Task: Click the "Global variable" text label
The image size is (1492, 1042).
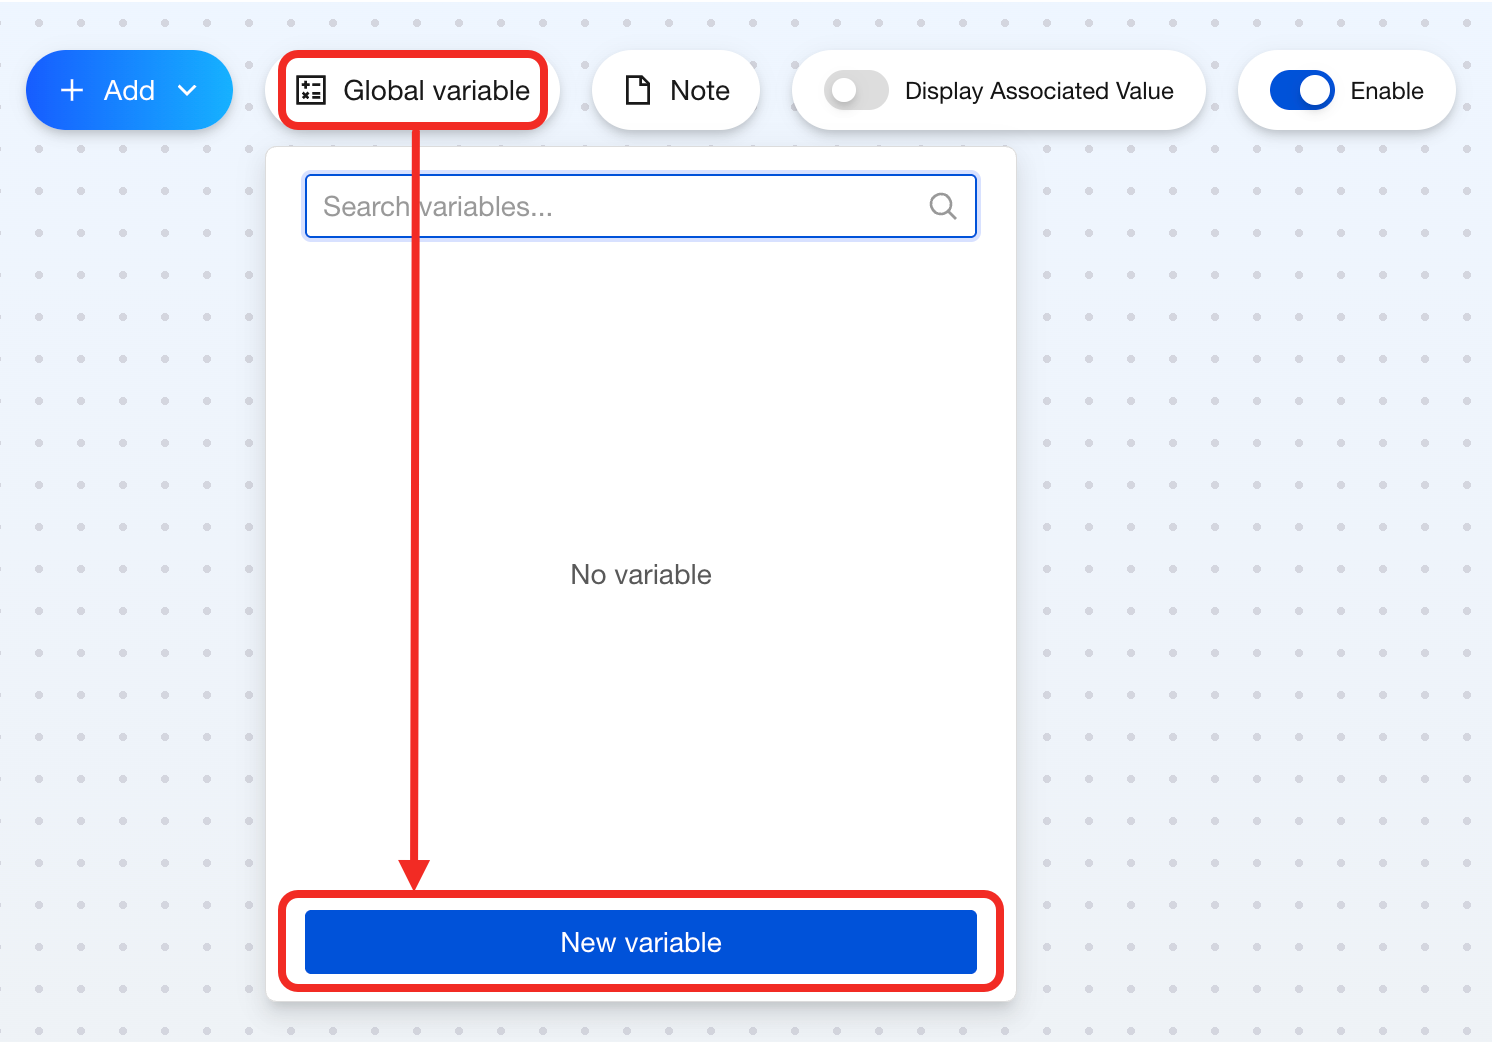Action: coord(436,91)
